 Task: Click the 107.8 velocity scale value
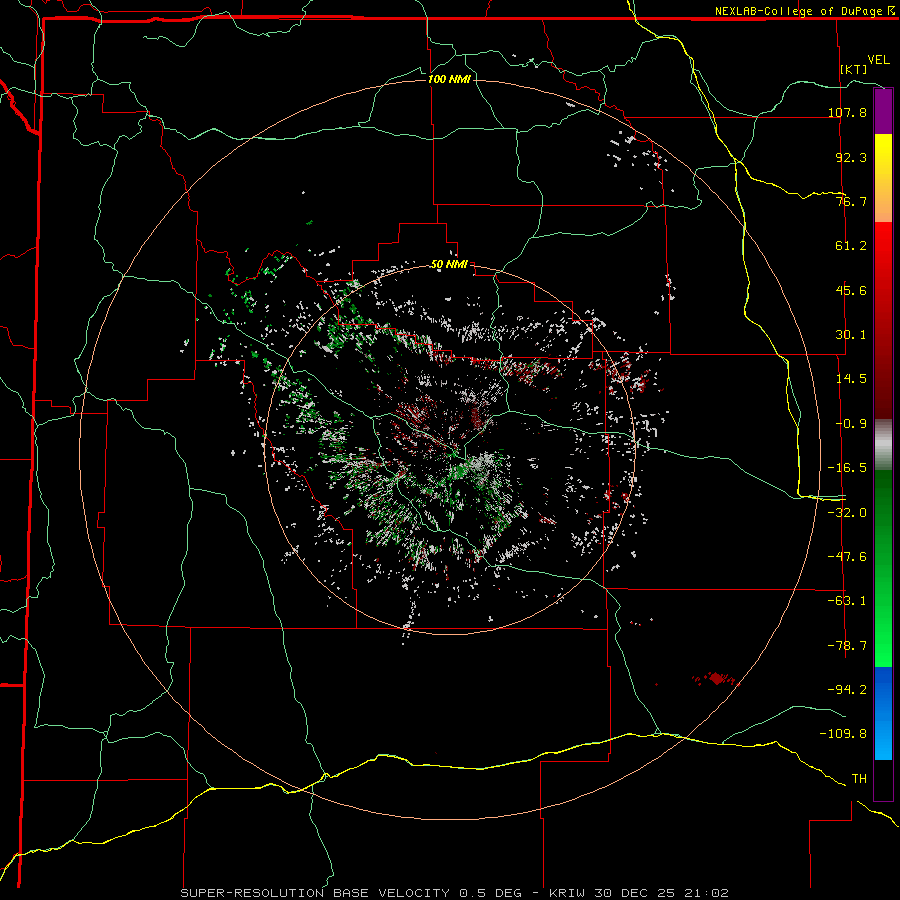847,112
